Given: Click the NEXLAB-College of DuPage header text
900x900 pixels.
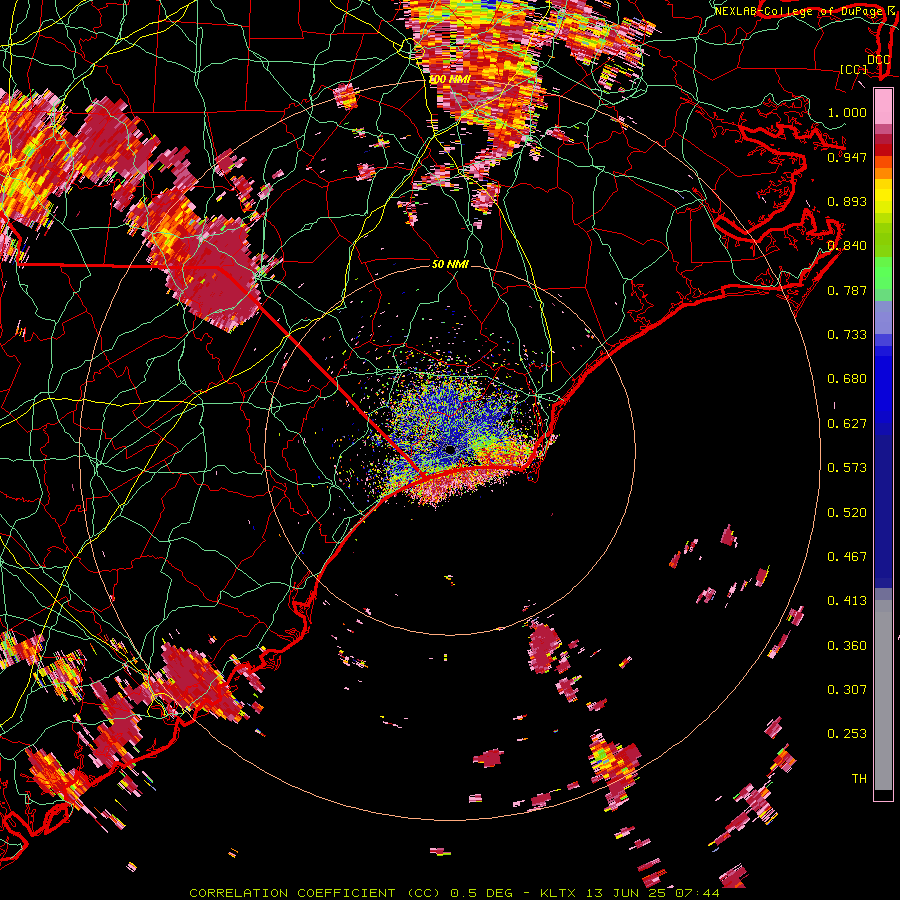Looking at the screenshot, I should 798,11.
